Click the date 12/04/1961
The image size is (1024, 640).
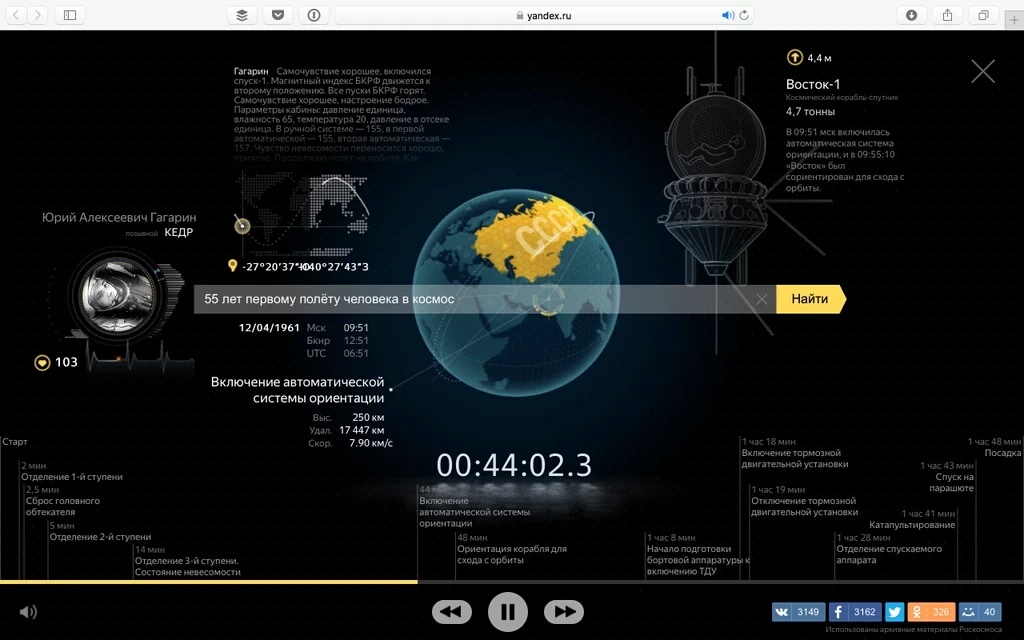point(269,328)
